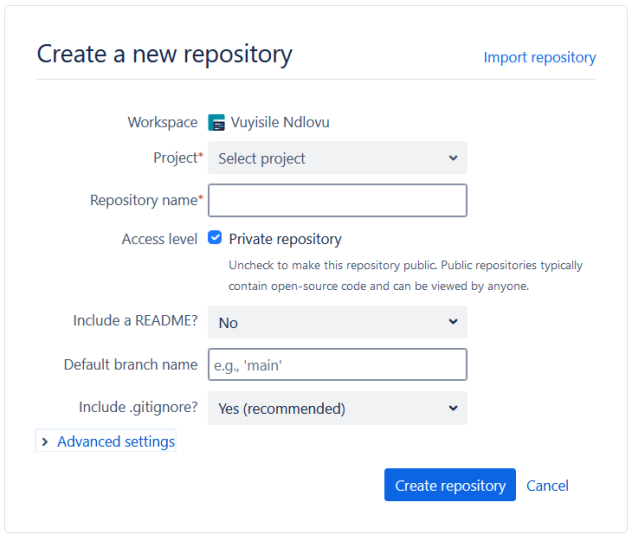Viewport: 632px width, 541px height.
Task: Click the Include a README? label
Action: pyautogui.click(x=135, y=320)
